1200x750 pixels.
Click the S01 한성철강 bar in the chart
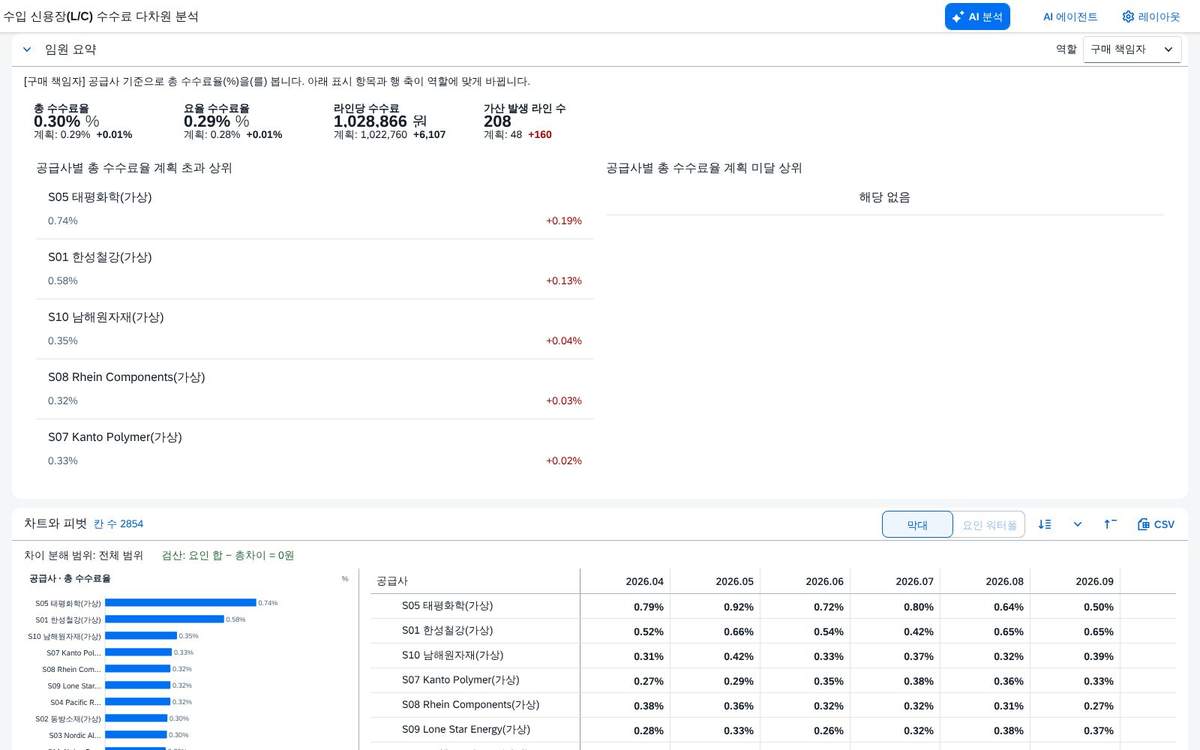click(164, 619)
